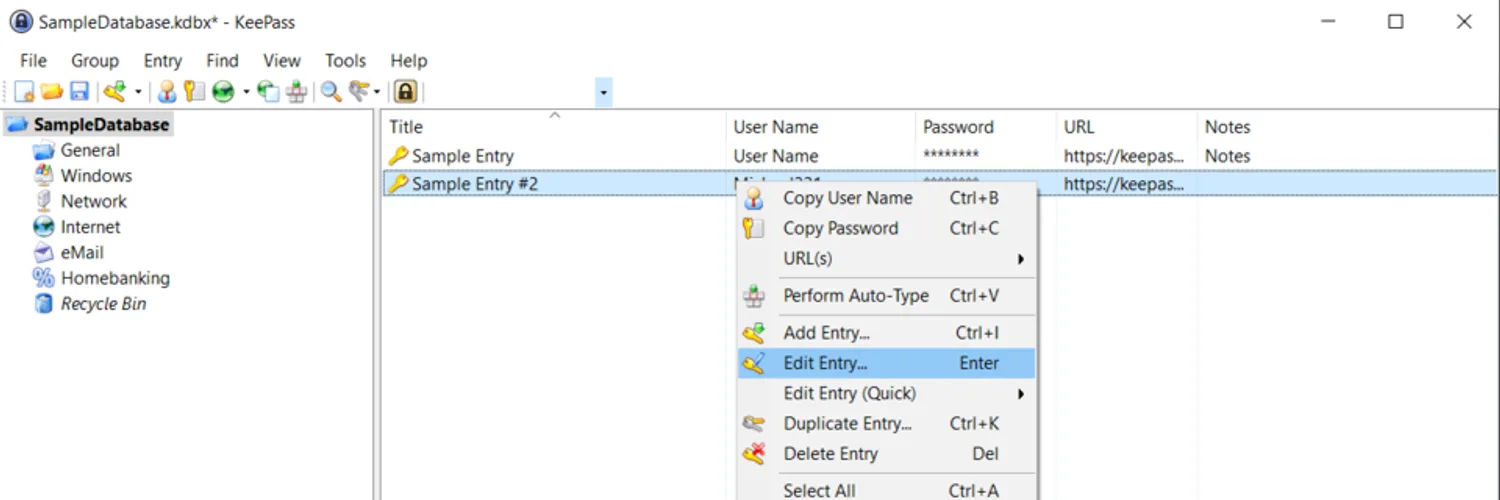Click the URL cell of Sample Entry

click(1124, 156)
